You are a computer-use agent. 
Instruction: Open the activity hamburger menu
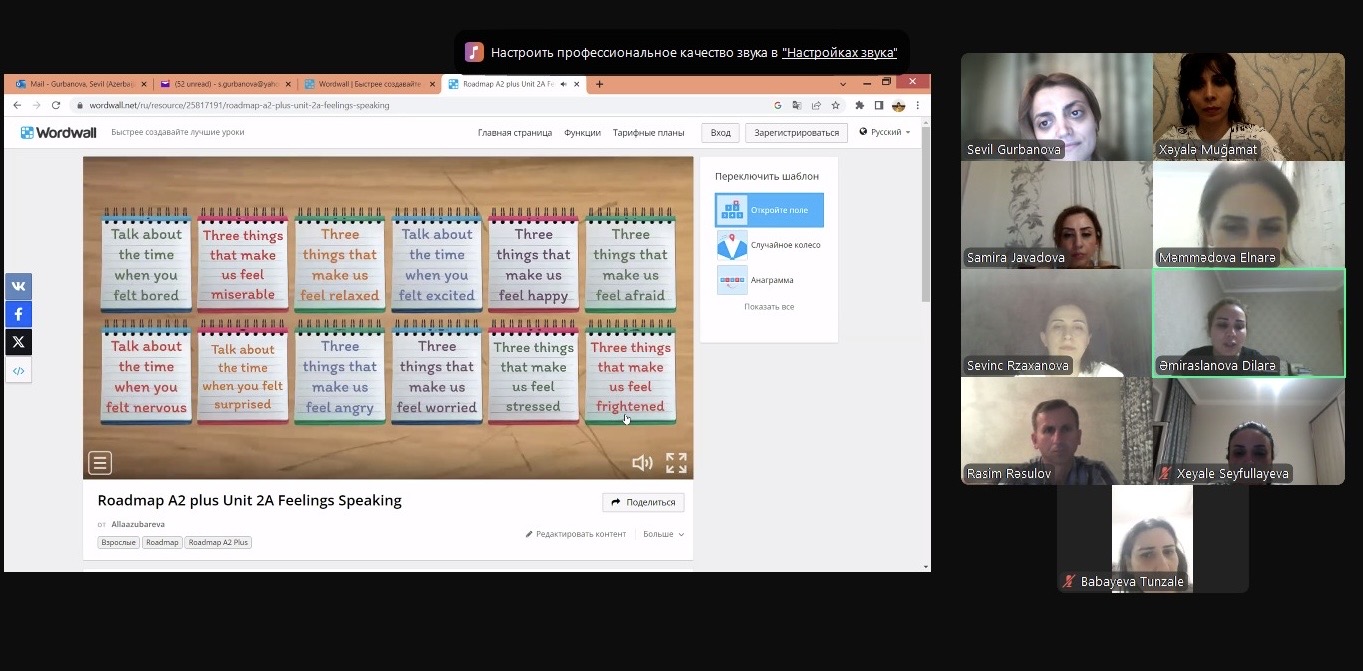point(99,463)
